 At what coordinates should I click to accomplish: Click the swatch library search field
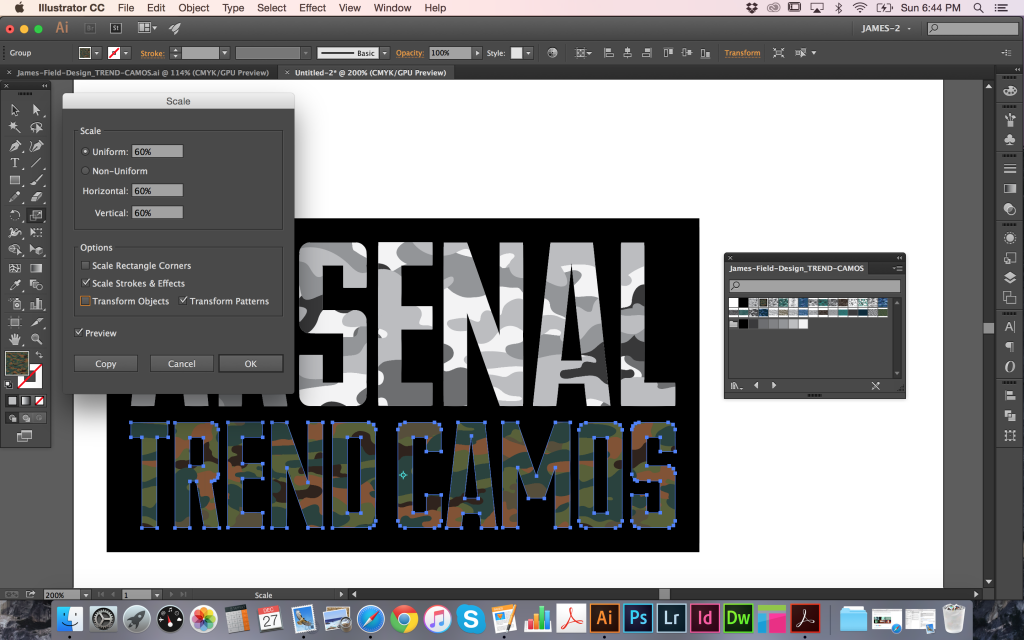click(814, 285)
